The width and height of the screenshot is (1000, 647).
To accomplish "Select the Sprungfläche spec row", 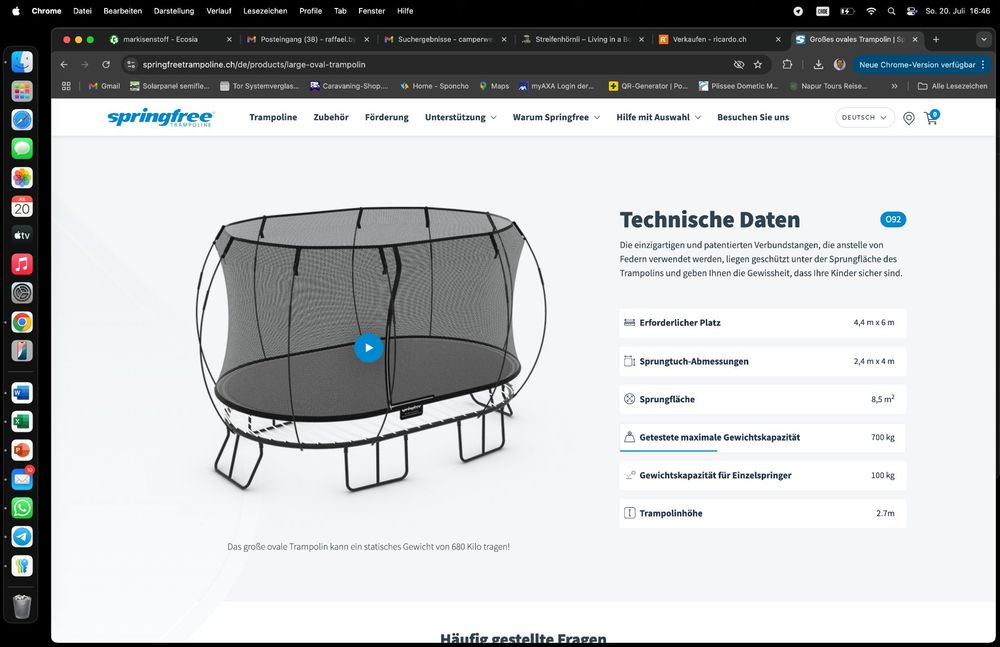I will click(x=762, y=399).
